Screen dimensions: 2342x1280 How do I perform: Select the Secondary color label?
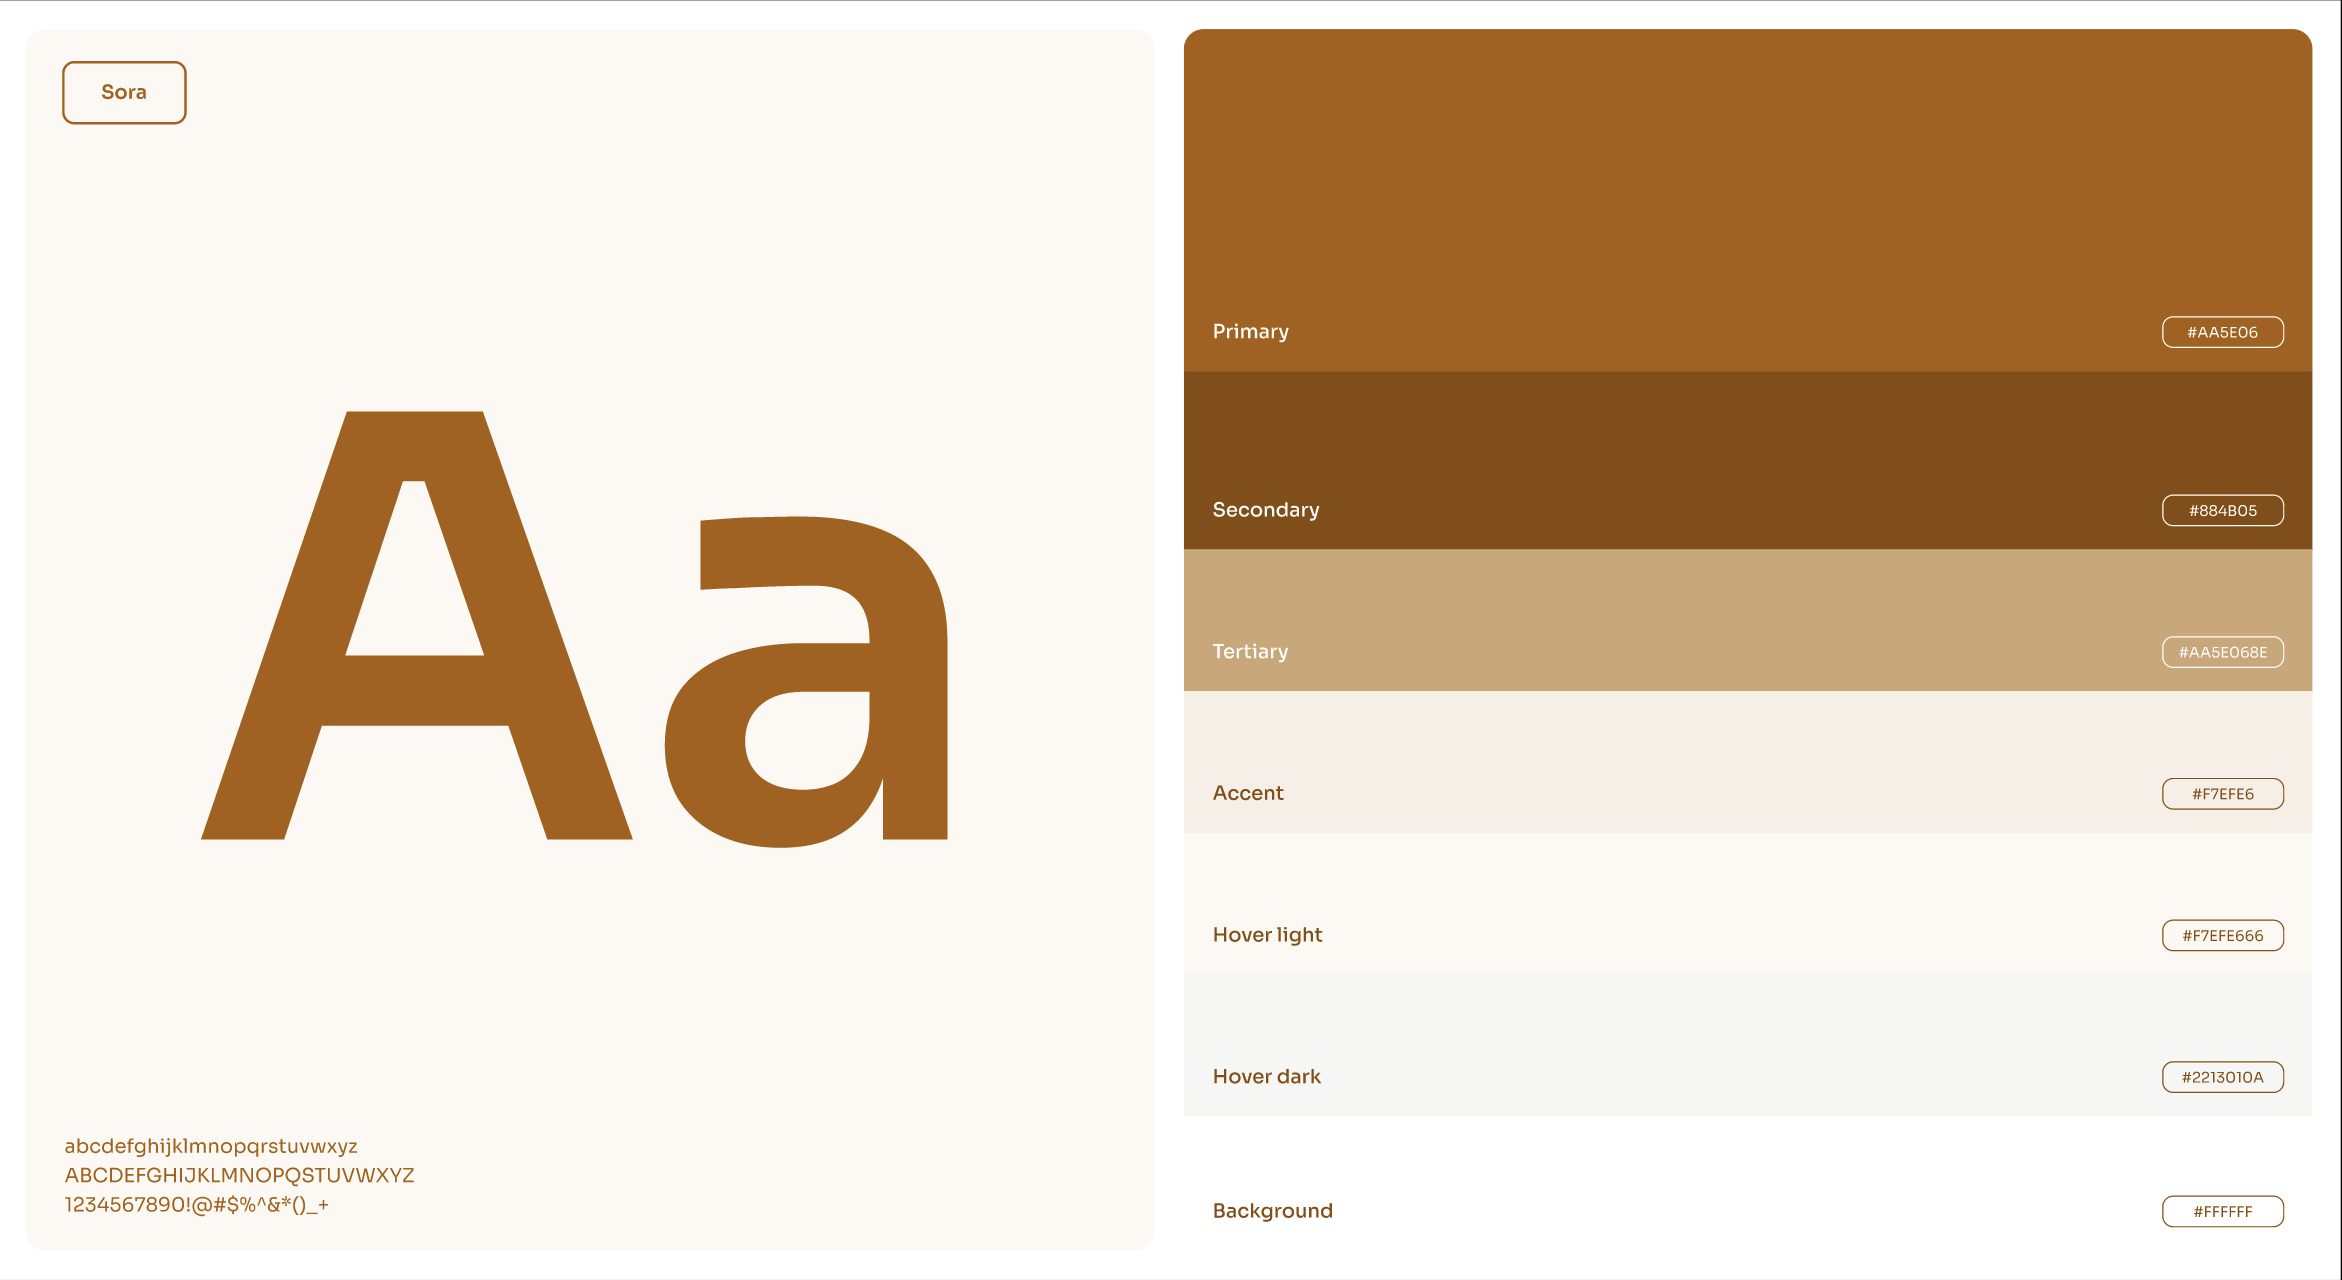point(1265,510)
